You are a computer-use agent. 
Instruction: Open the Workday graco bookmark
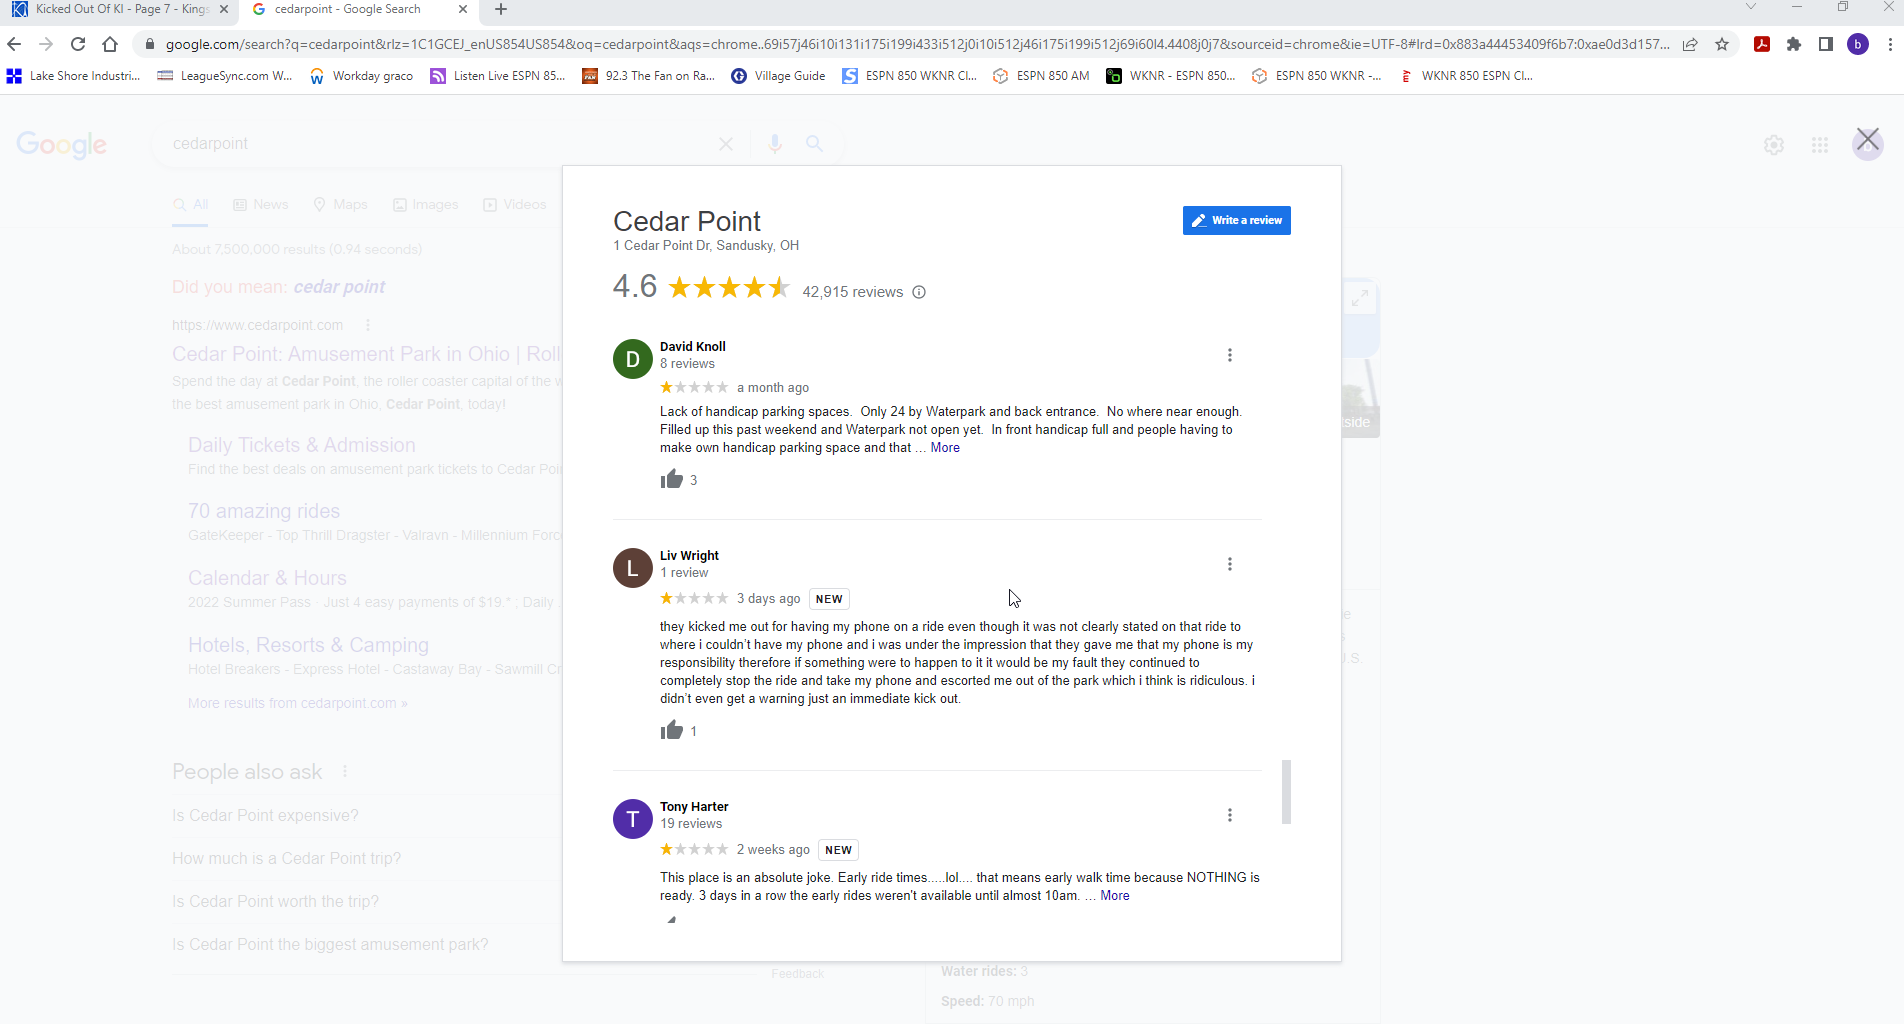[x=361, y=76]
